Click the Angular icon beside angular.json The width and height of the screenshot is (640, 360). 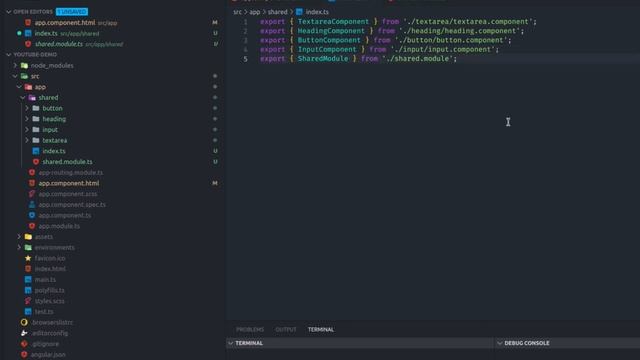click(24, 354)
